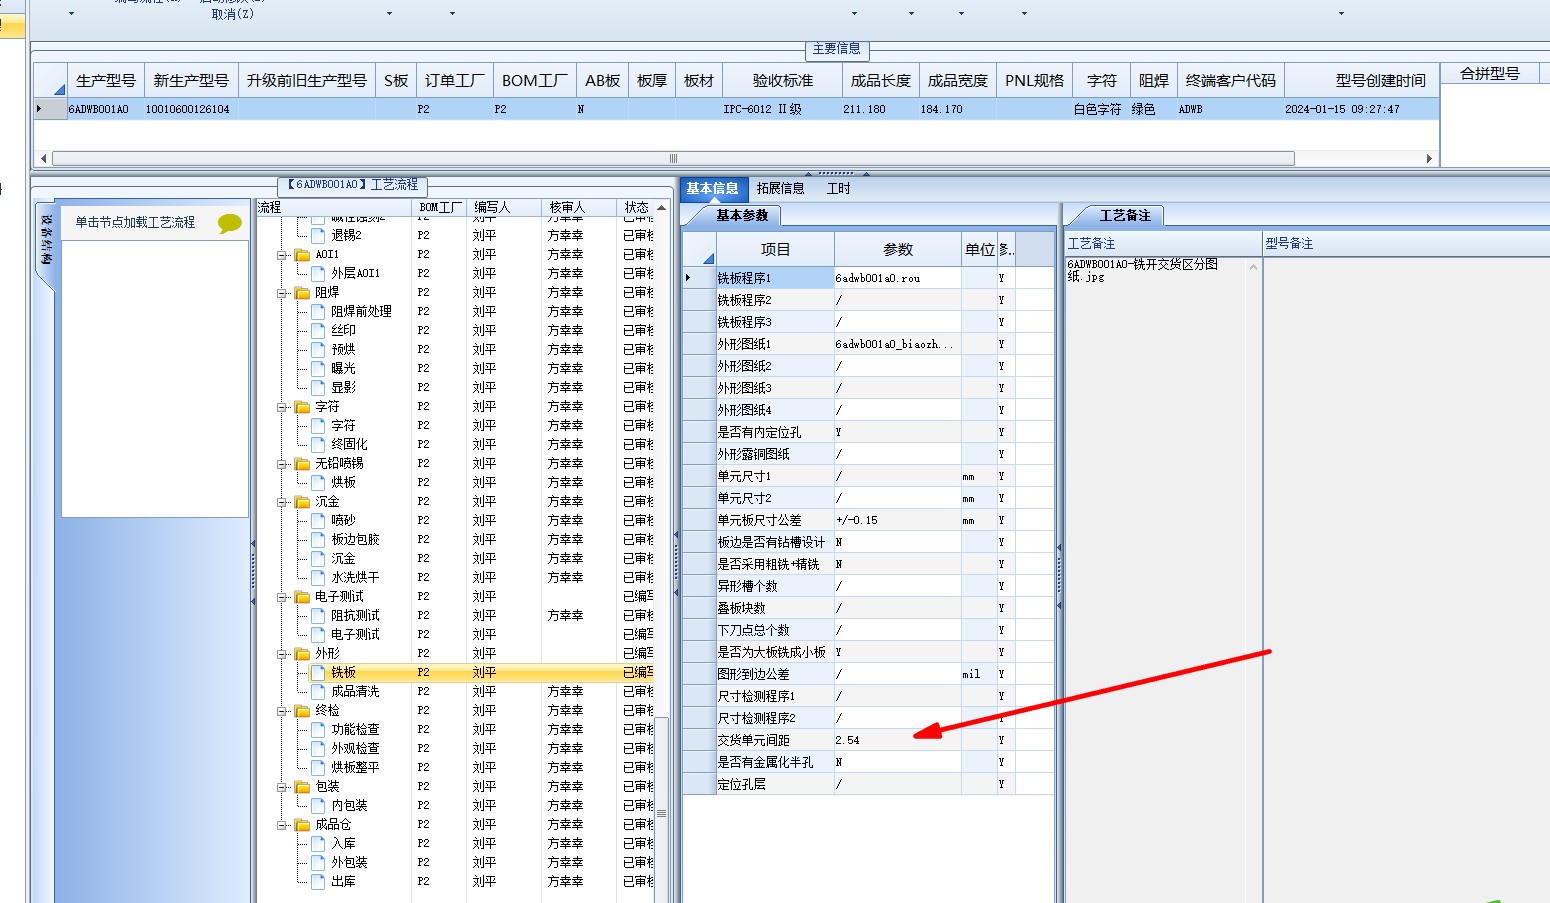This screenshot has height=903, width=1550.
Task: Click the document icon next to 阻焊前处理
Action: [318, 311]
